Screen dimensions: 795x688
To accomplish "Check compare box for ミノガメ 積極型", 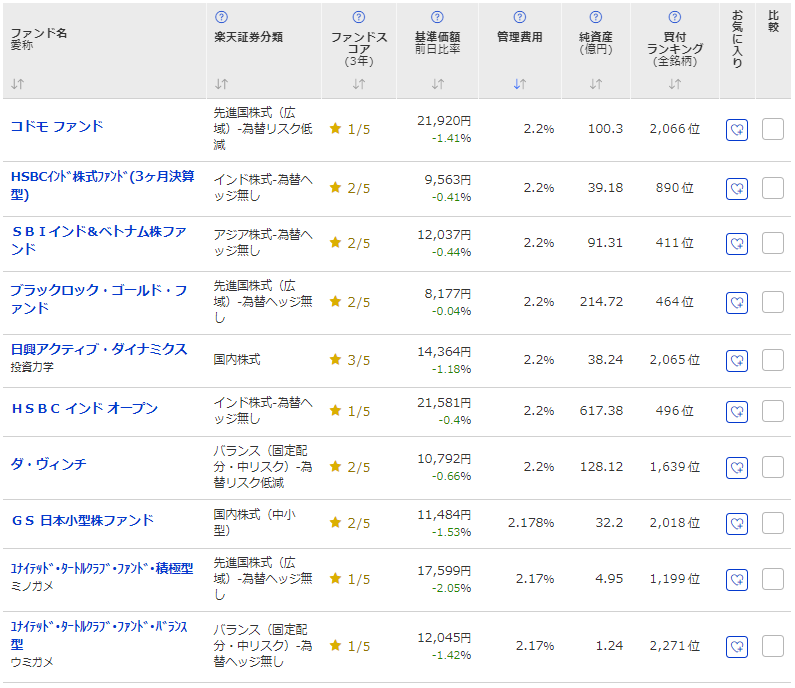I will coord(773,578).
